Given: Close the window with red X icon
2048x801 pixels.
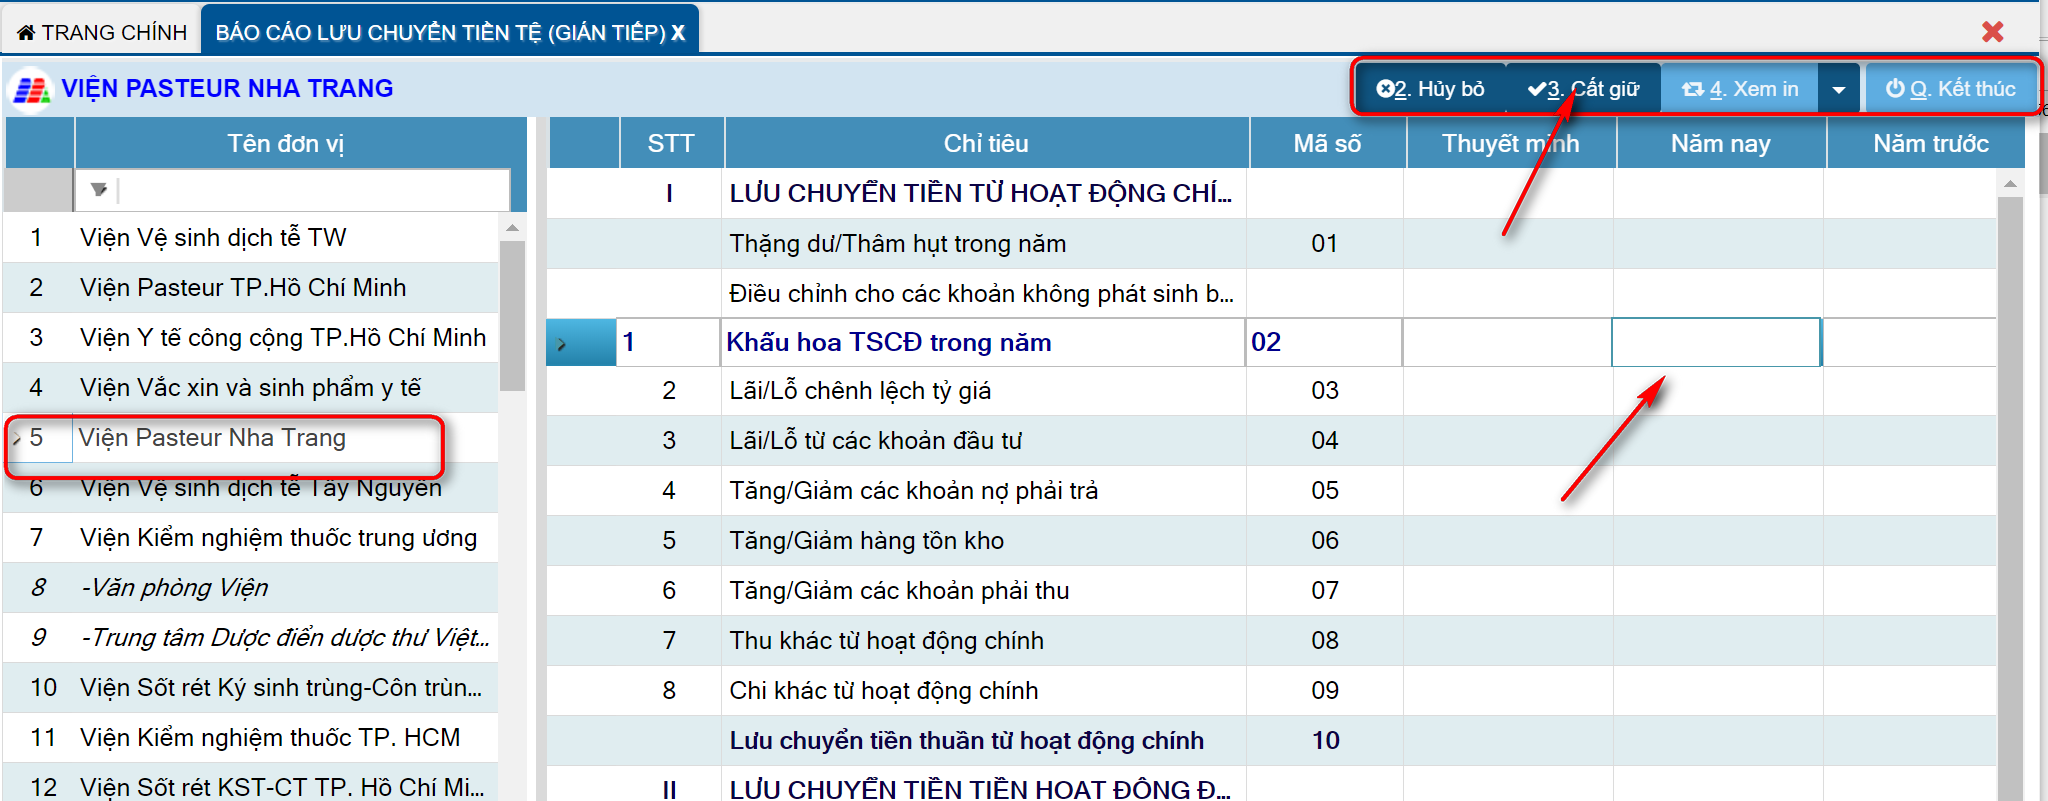Looking at the screenshot, I should [x=1992, y=32].
